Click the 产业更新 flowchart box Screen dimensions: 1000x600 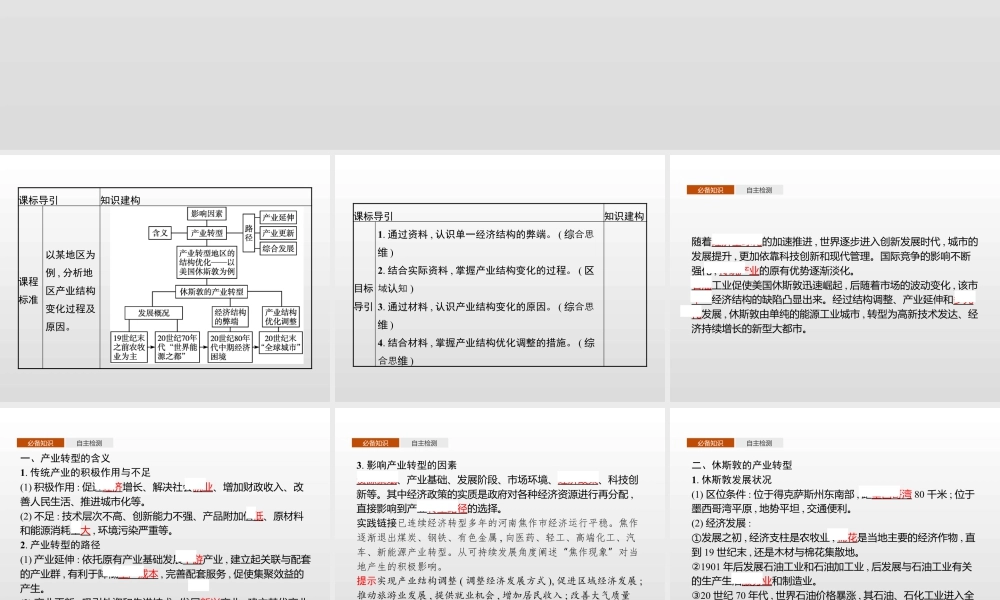279,231
